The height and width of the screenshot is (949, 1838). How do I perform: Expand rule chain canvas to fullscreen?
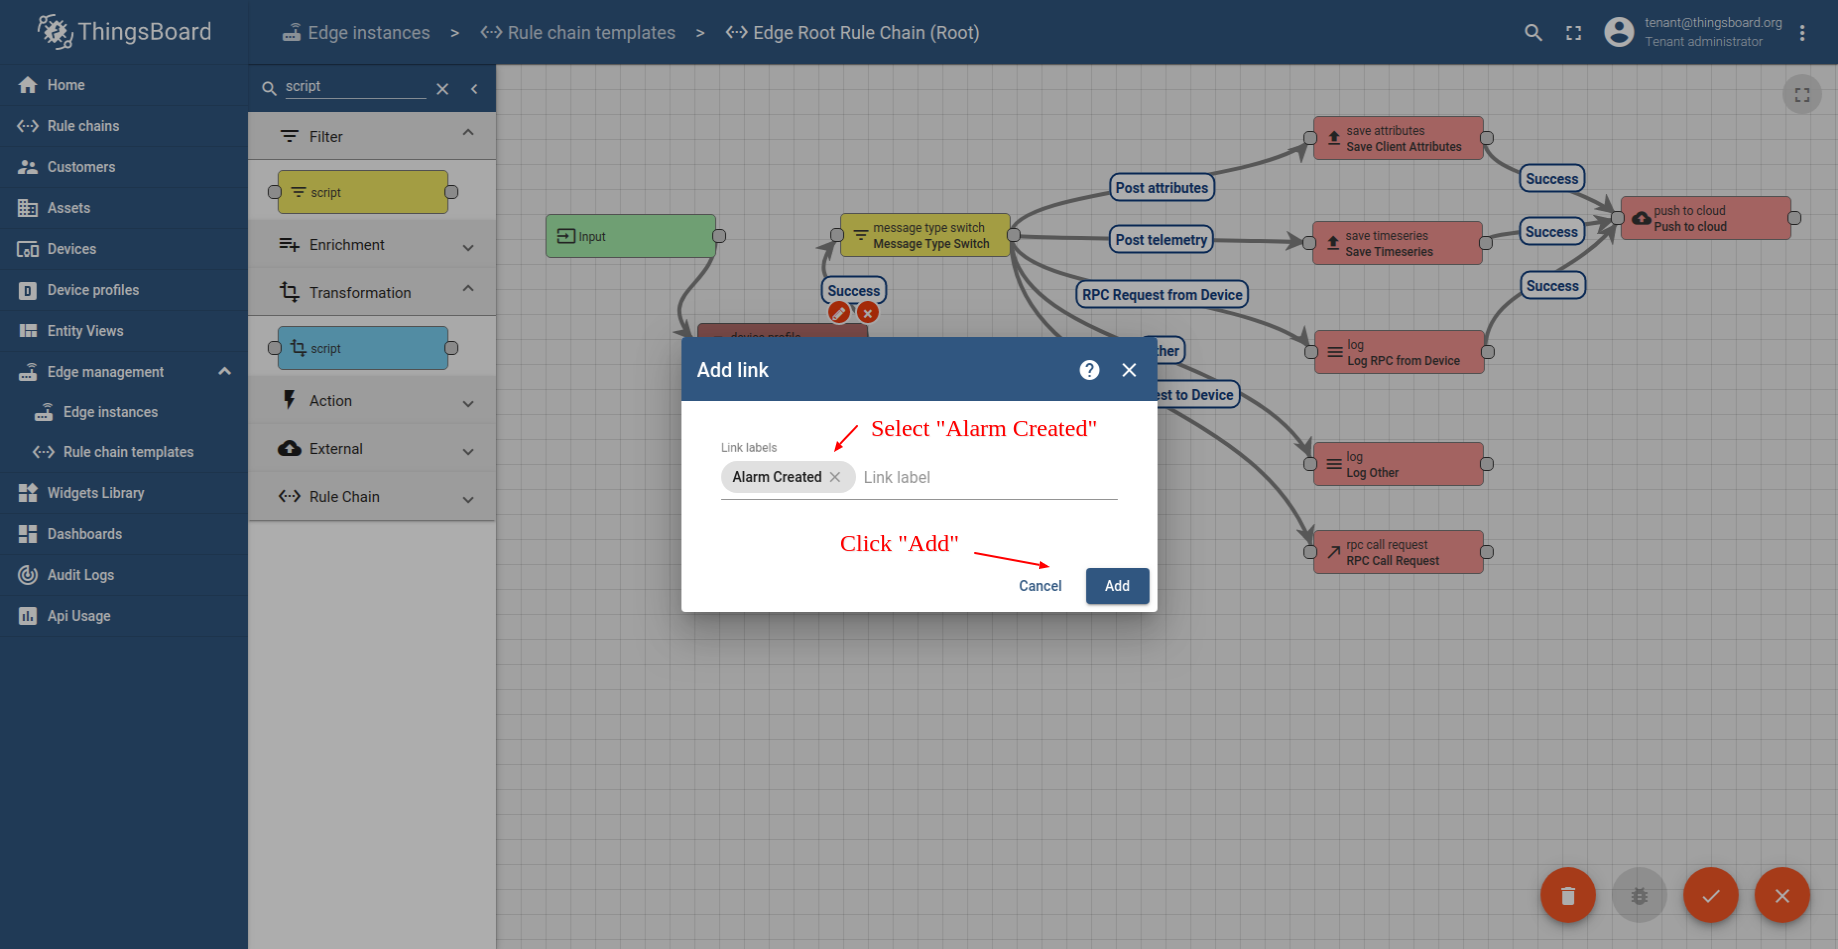tap(1802, 95)
